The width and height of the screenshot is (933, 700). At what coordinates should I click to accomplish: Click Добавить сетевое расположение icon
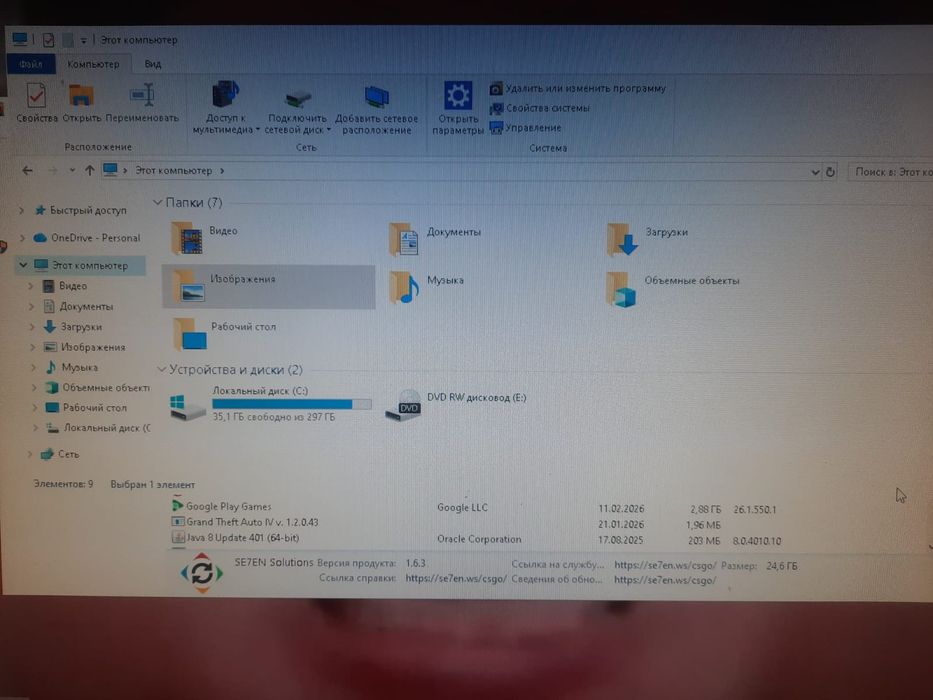click(376, 96)
